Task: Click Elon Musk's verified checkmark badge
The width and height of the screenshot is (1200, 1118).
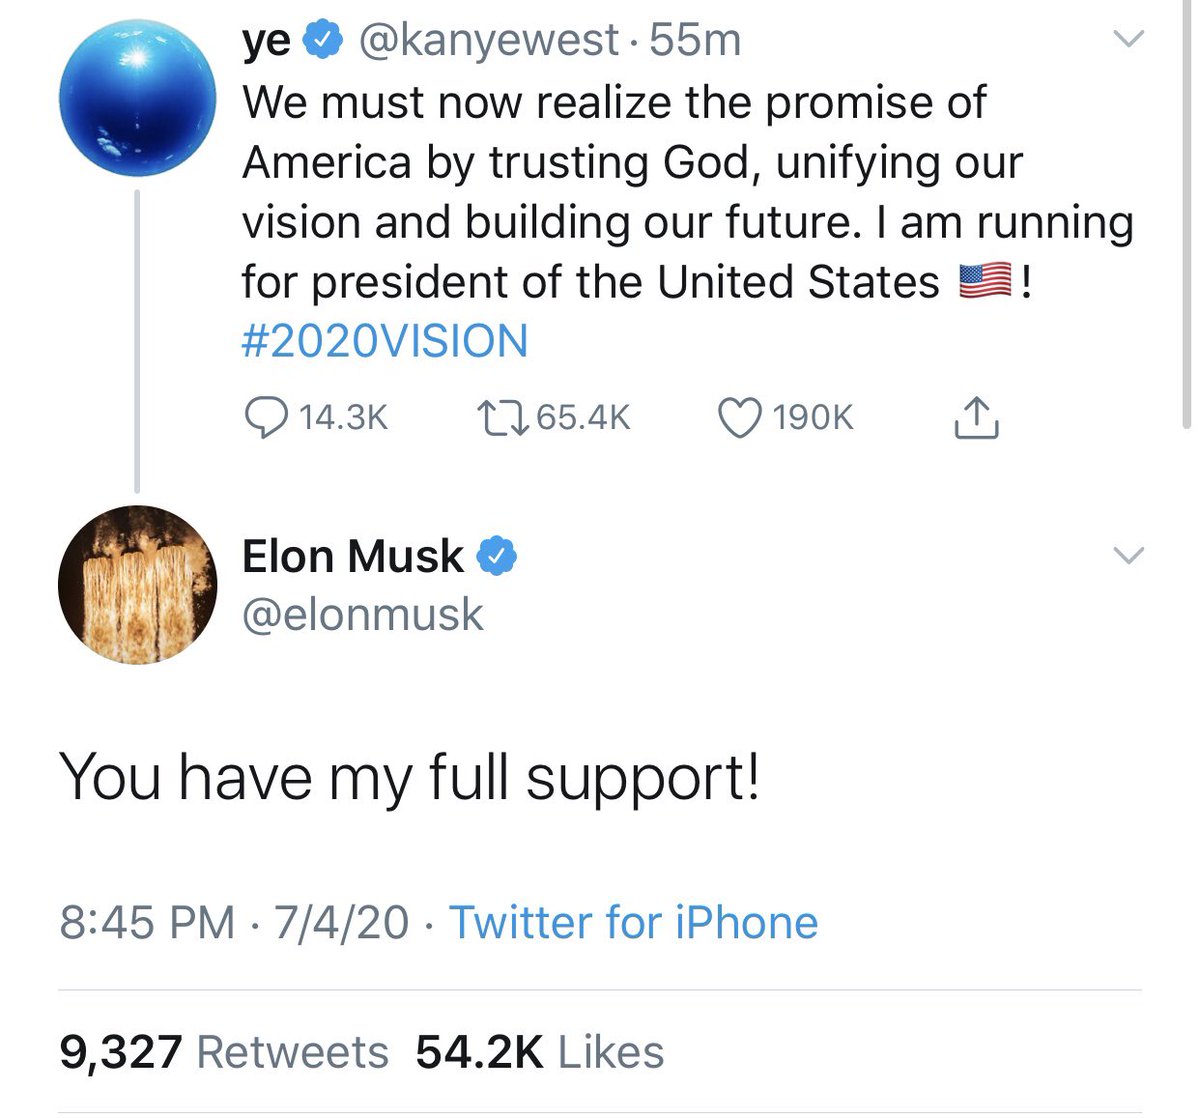Action: [x=497, y=556]
